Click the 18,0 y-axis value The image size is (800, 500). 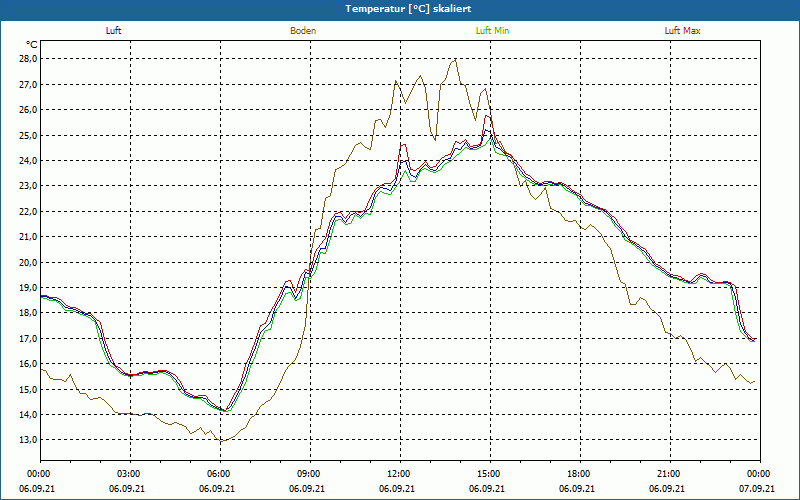coord(28,313)
